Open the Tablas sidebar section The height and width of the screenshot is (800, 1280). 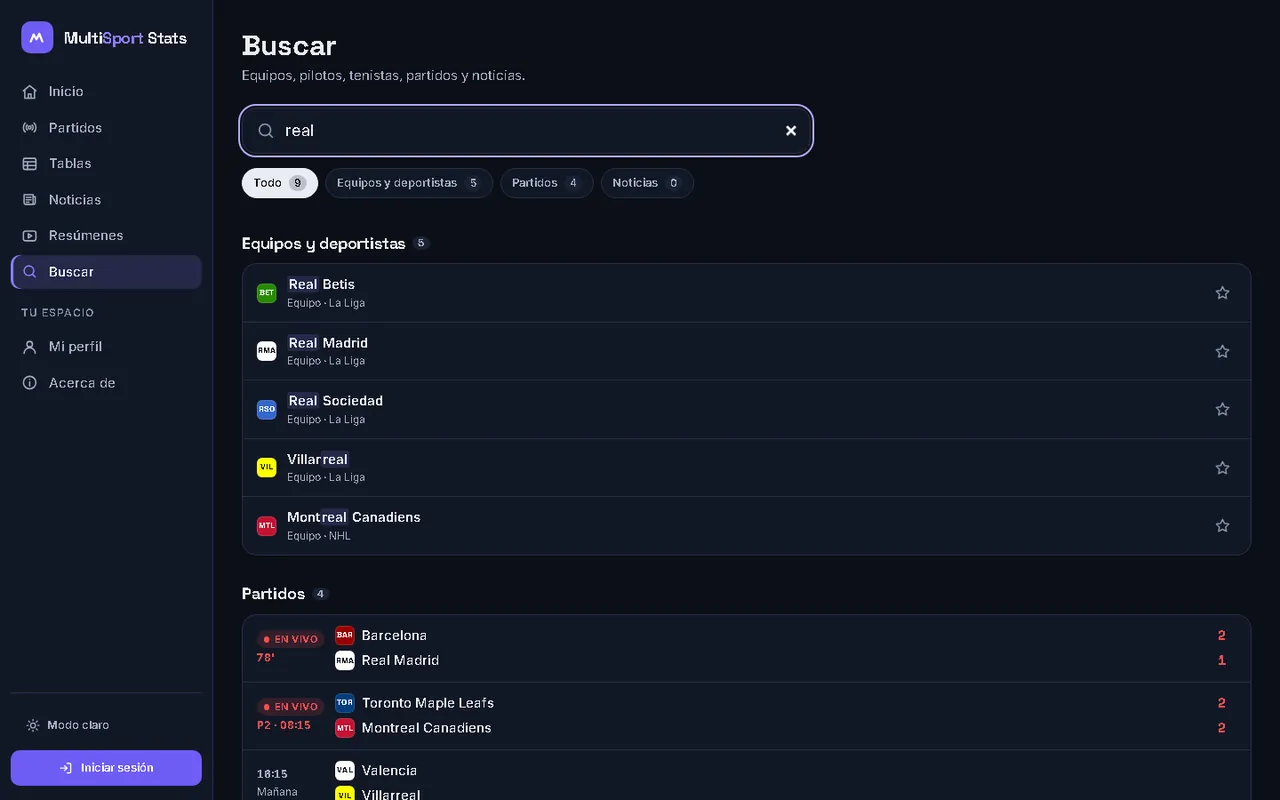click(x=106, y=163)
